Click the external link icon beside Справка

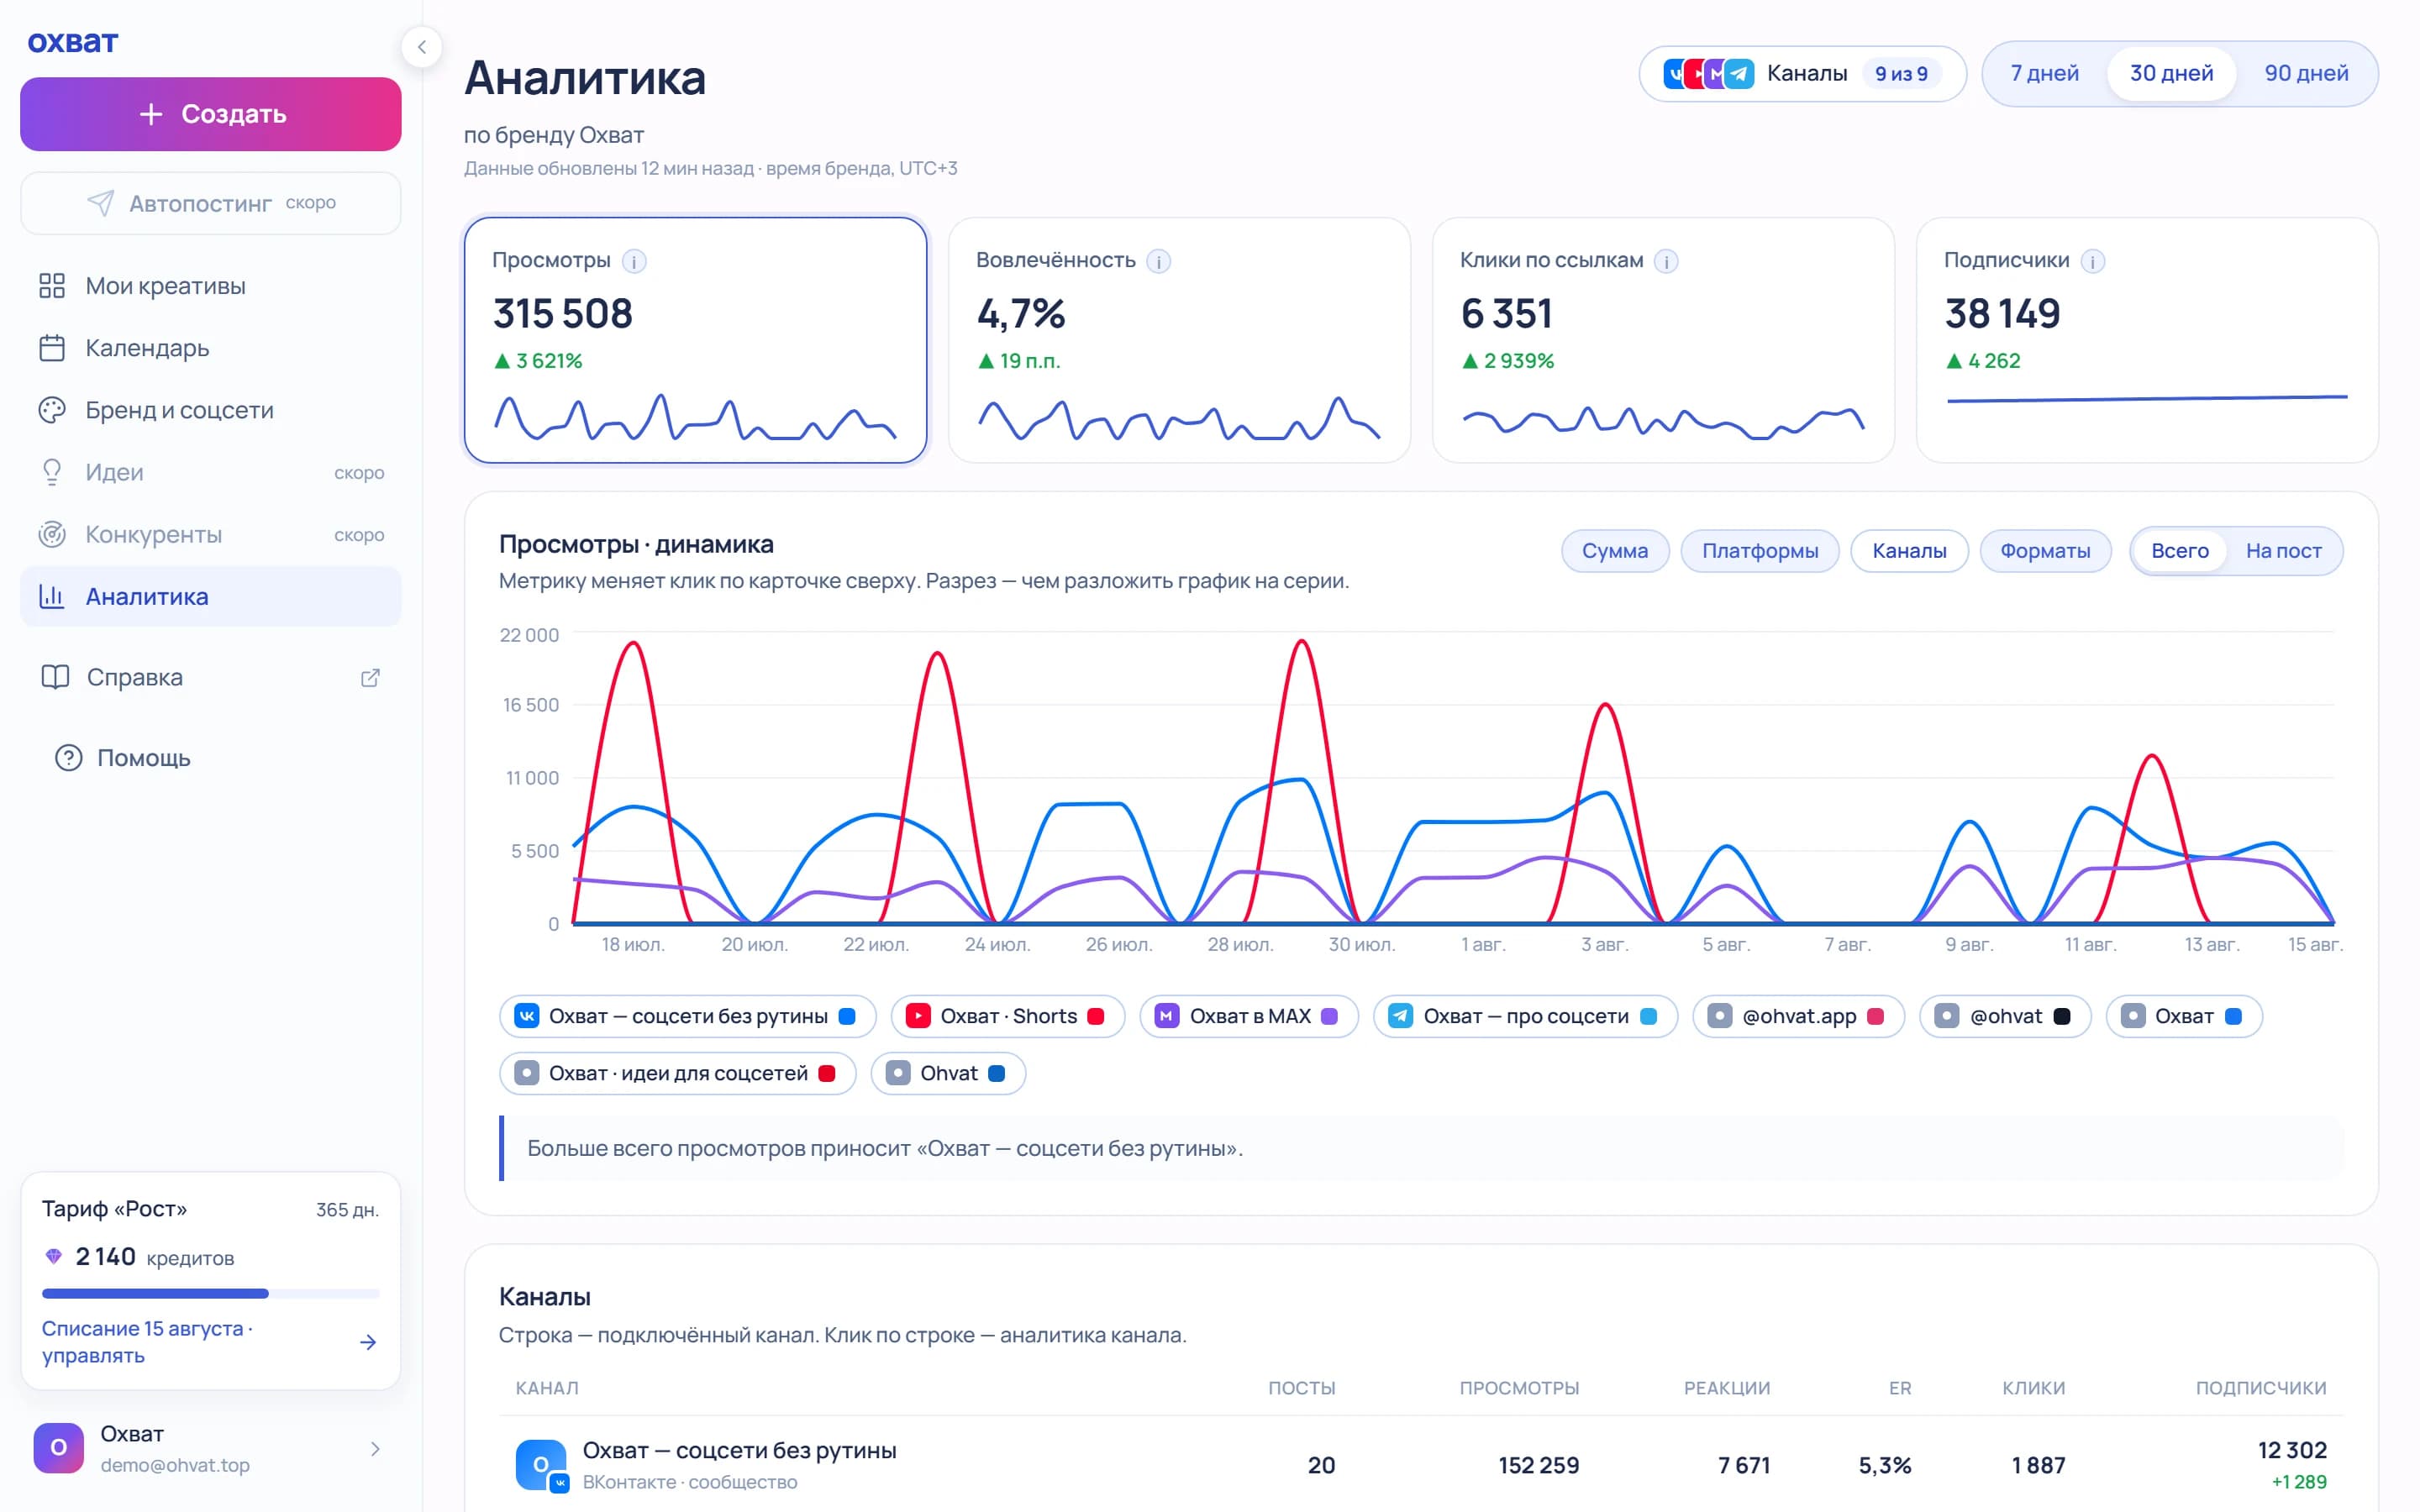[370, 677]
